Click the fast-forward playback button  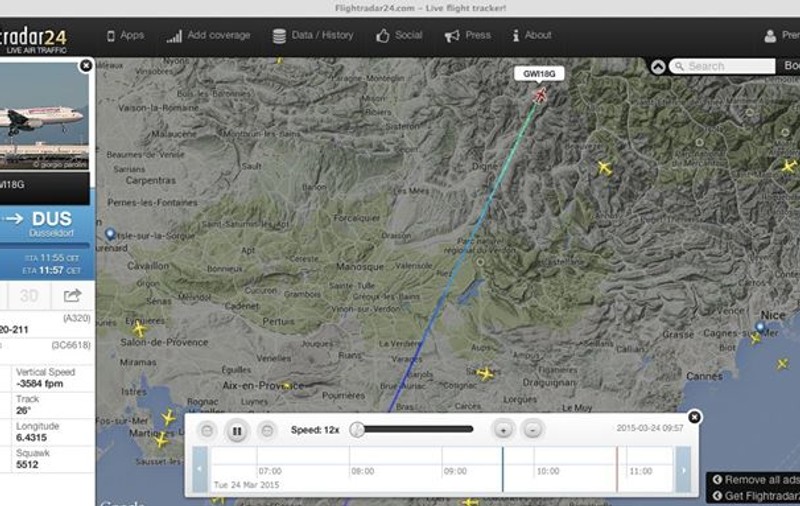point(267,431)
